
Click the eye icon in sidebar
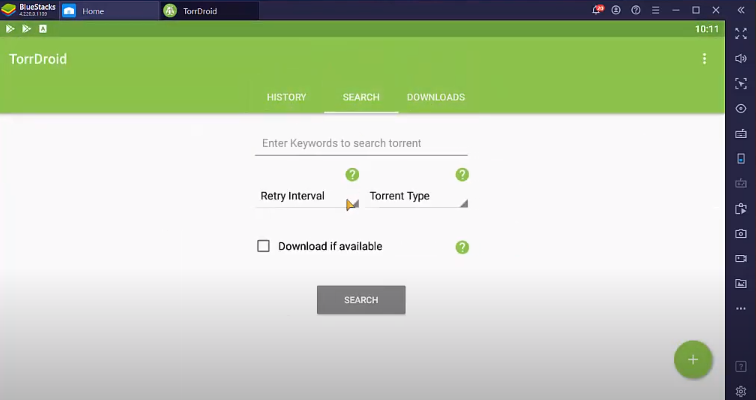pyautogui.click(x=741, y=108)
